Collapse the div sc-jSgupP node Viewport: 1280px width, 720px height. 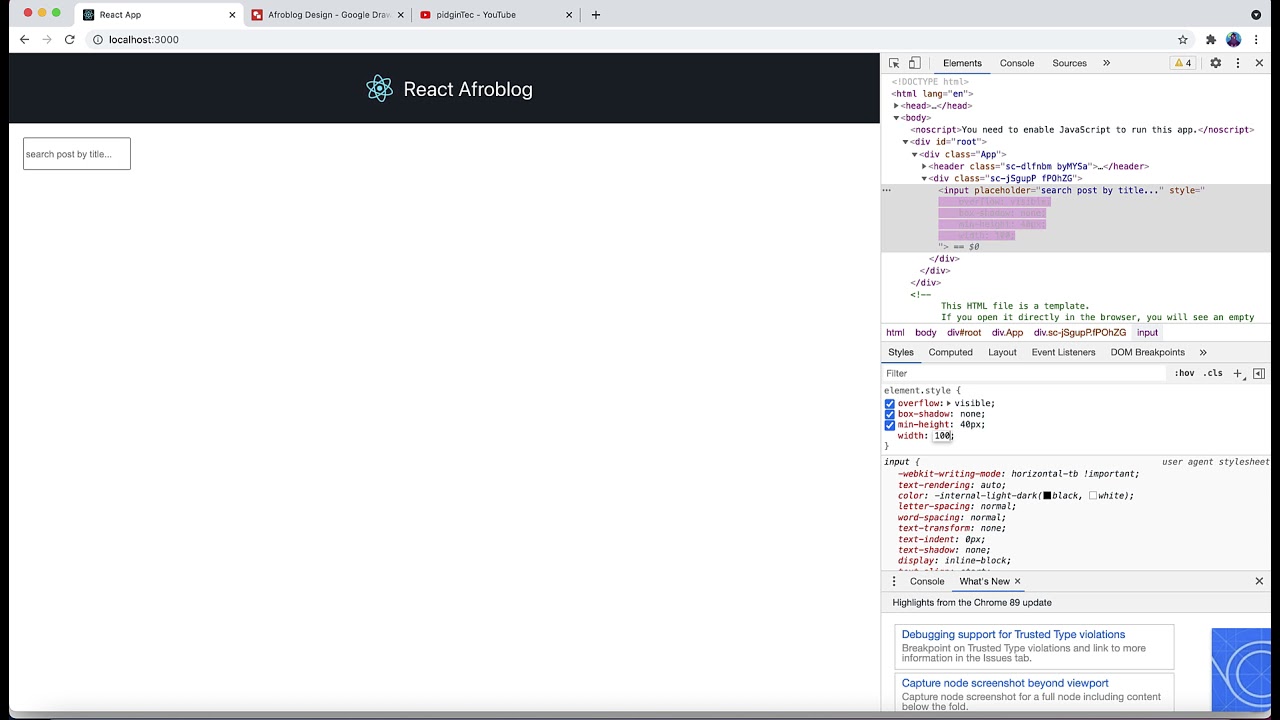tap(924, 179)
